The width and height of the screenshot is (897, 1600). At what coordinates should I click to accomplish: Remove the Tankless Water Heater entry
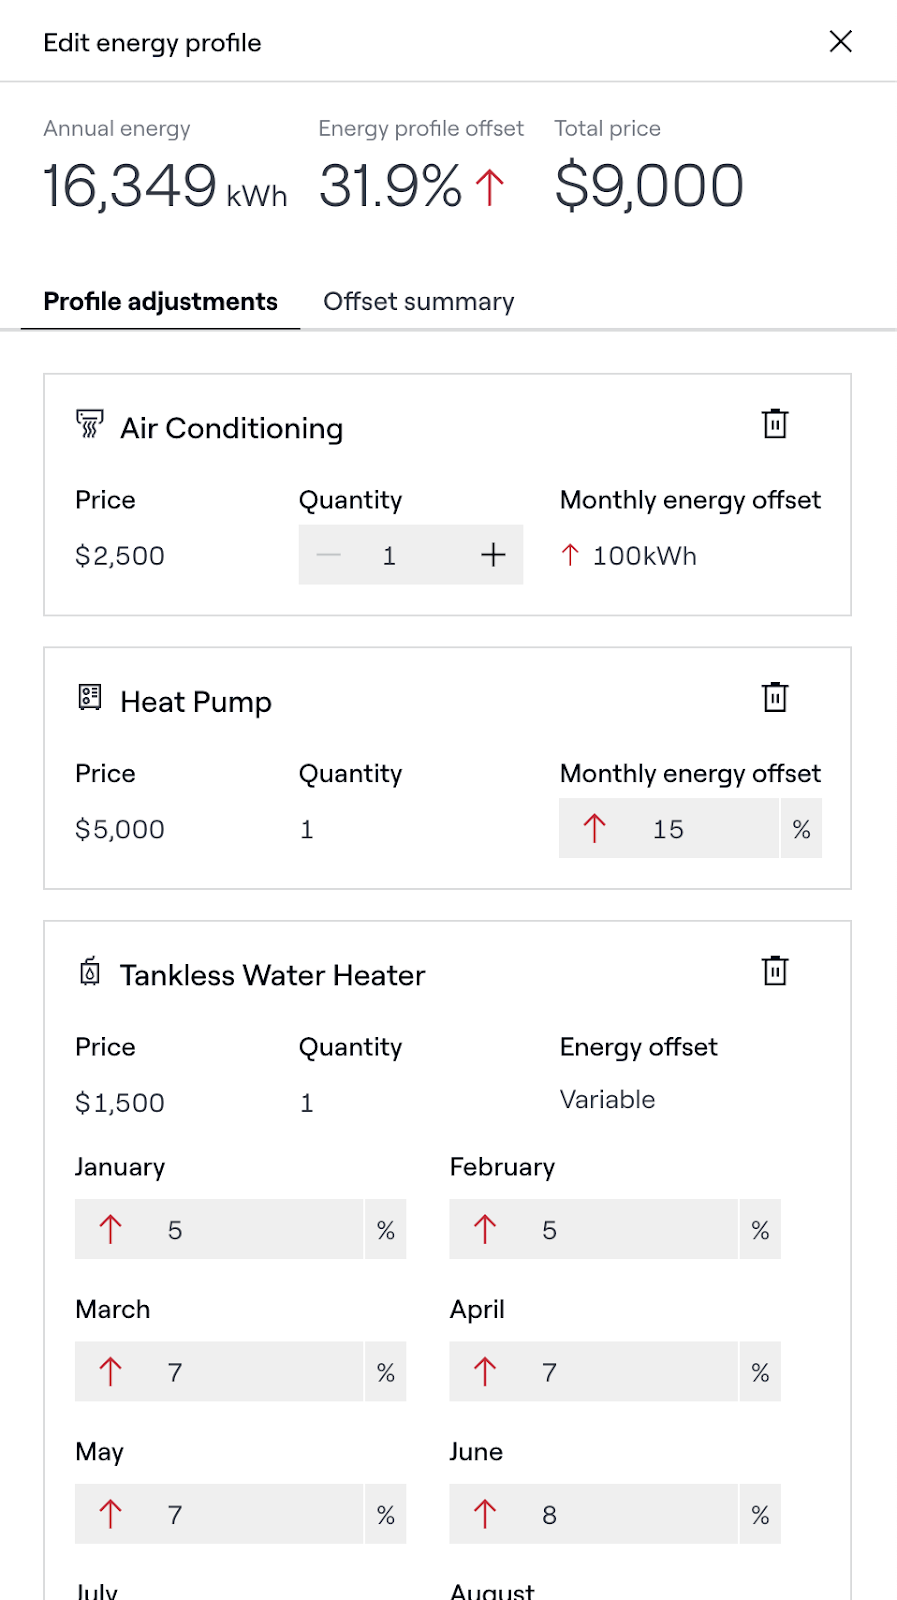tap(775, 971)
